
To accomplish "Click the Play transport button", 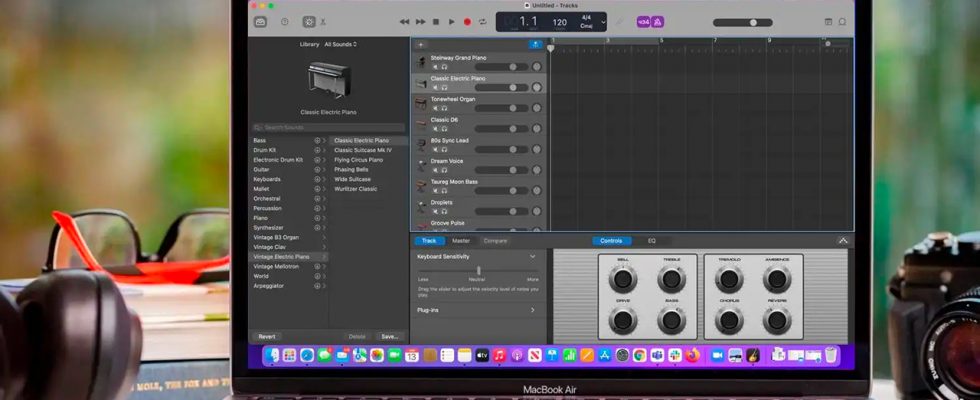I will (x=452, y=22).
